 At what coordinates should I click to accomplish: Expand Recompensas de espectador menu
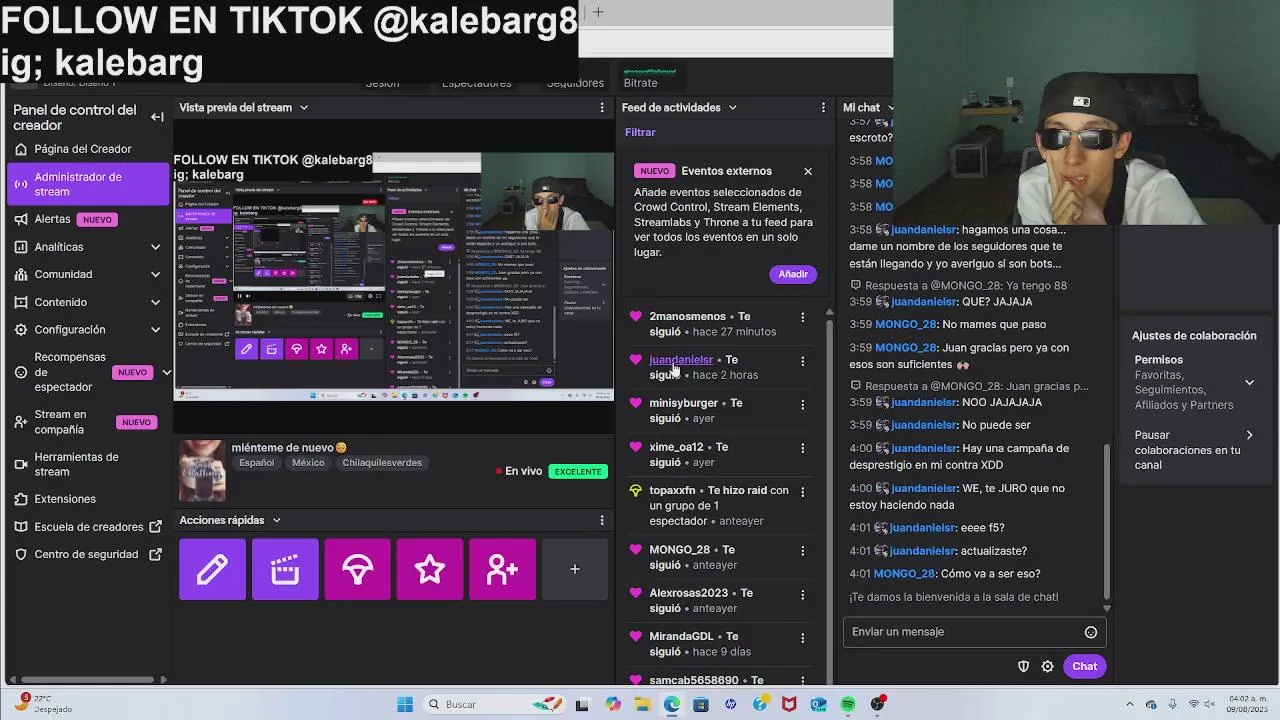(x=166, y=372)
